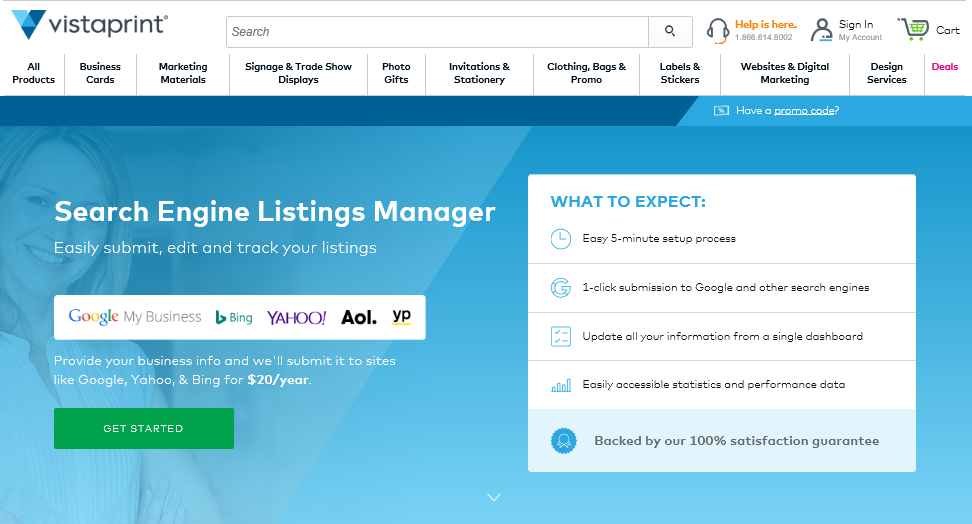Open the Deals menu item
972x524 pixels.
(x=945, y=67)
